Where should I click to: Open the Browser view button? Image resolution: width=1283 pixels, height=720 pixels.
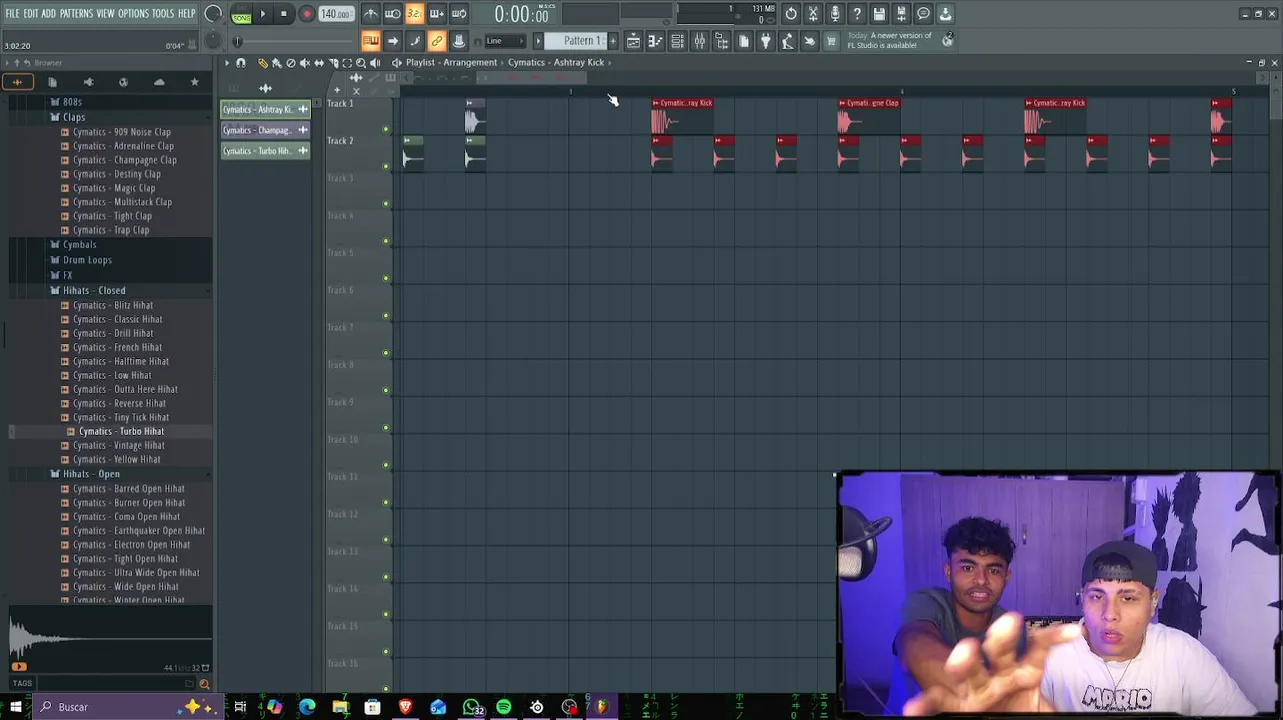coord(721,41)
